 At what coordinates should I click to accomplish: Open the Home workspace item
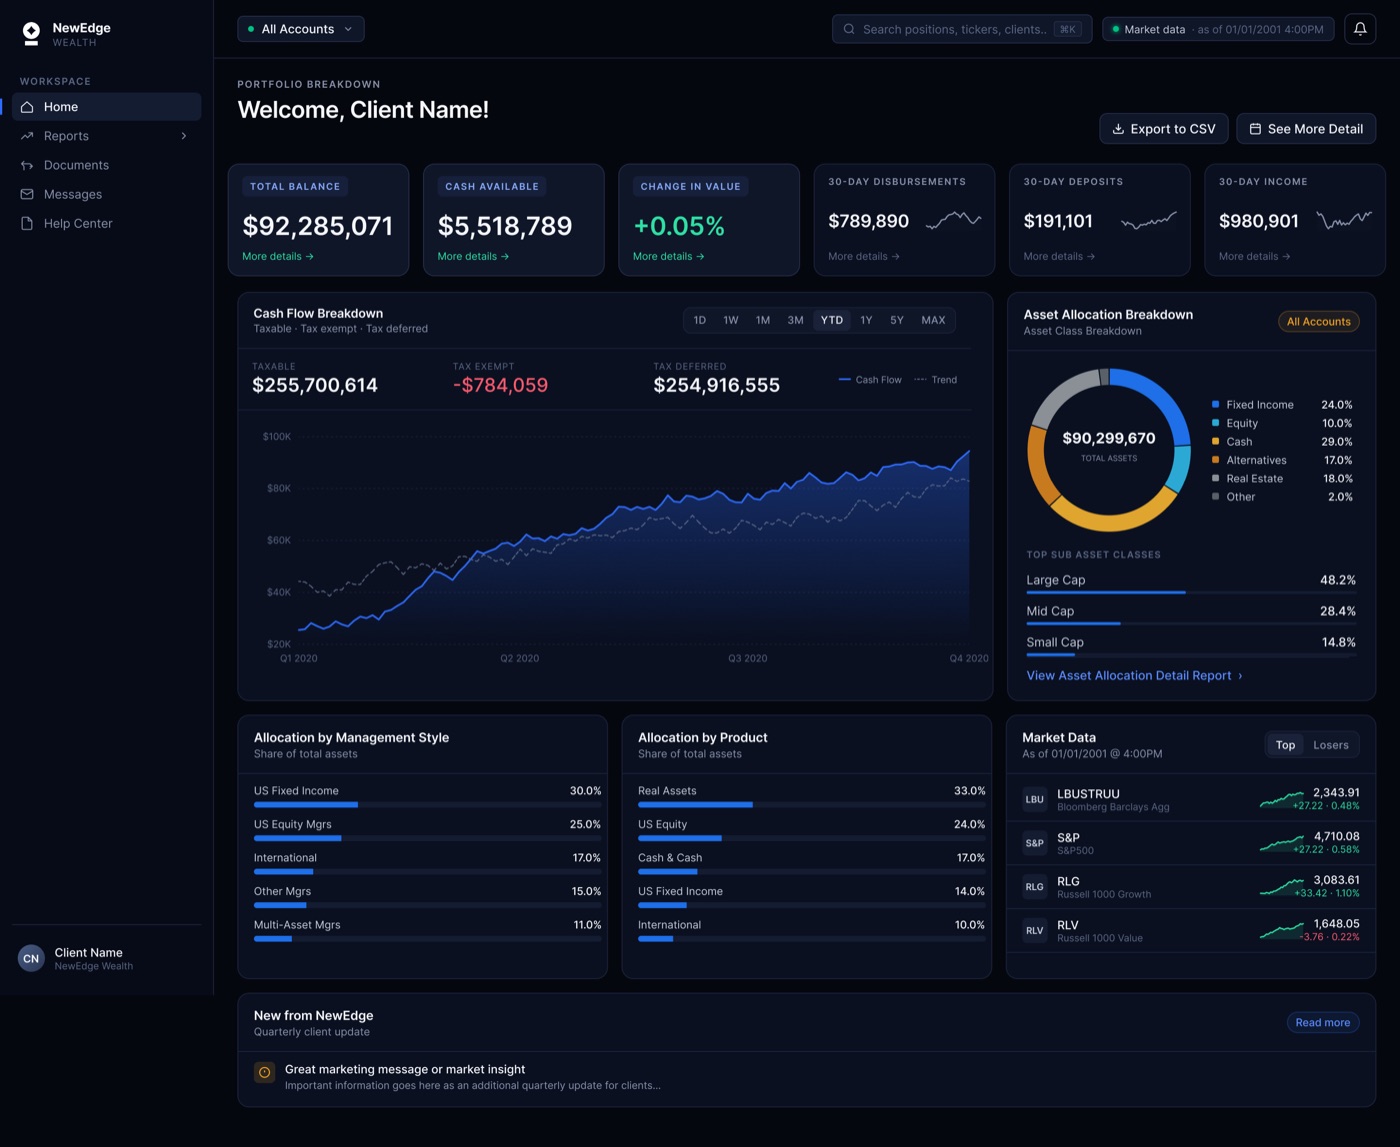coord(107,107)
